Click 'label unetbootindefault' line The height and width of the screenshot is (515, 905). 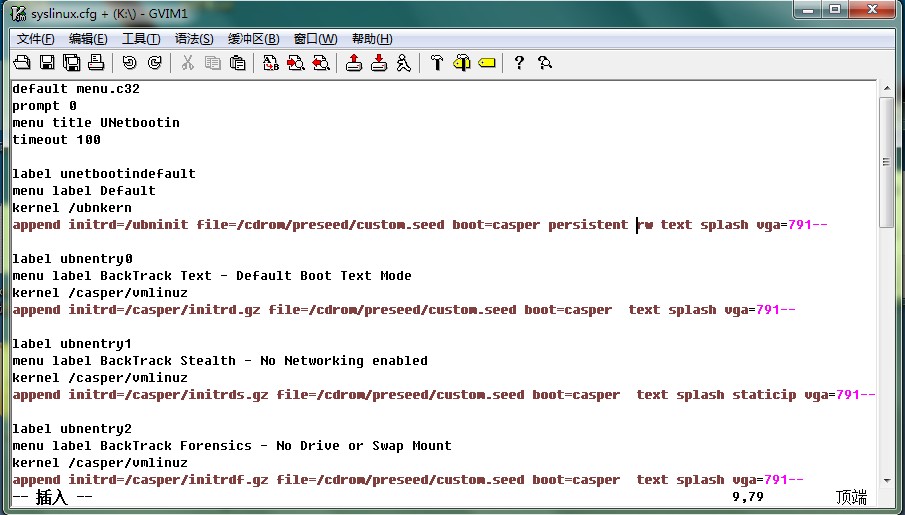[x=104, y=173]
